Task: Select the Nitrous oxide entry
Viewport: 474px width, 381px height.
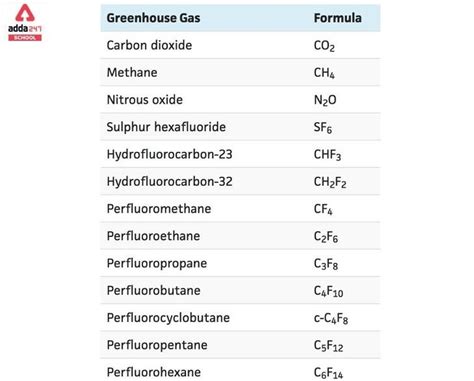Action: click(145, 100)
